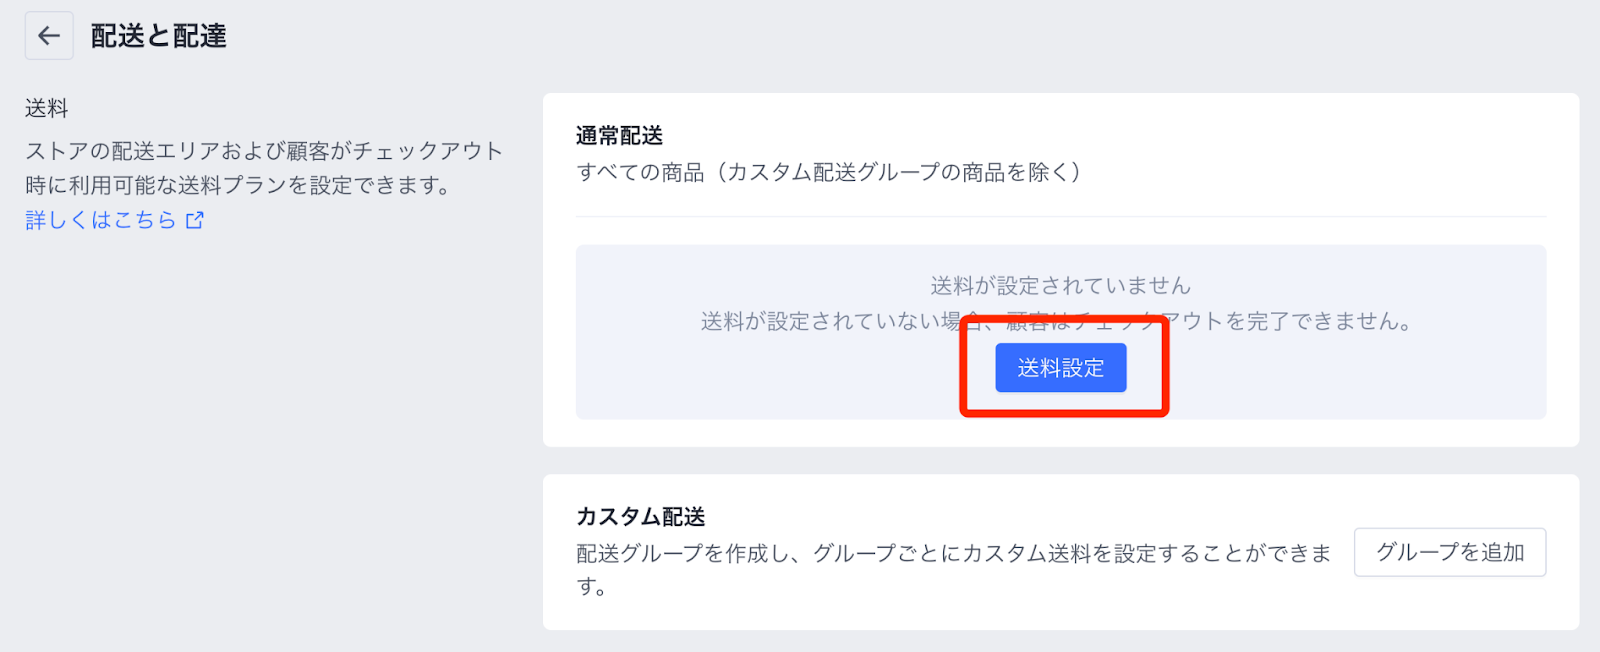Go back using the left arrow icon
The width and height of the screenshot is (1600, 652).
(49, 36)
